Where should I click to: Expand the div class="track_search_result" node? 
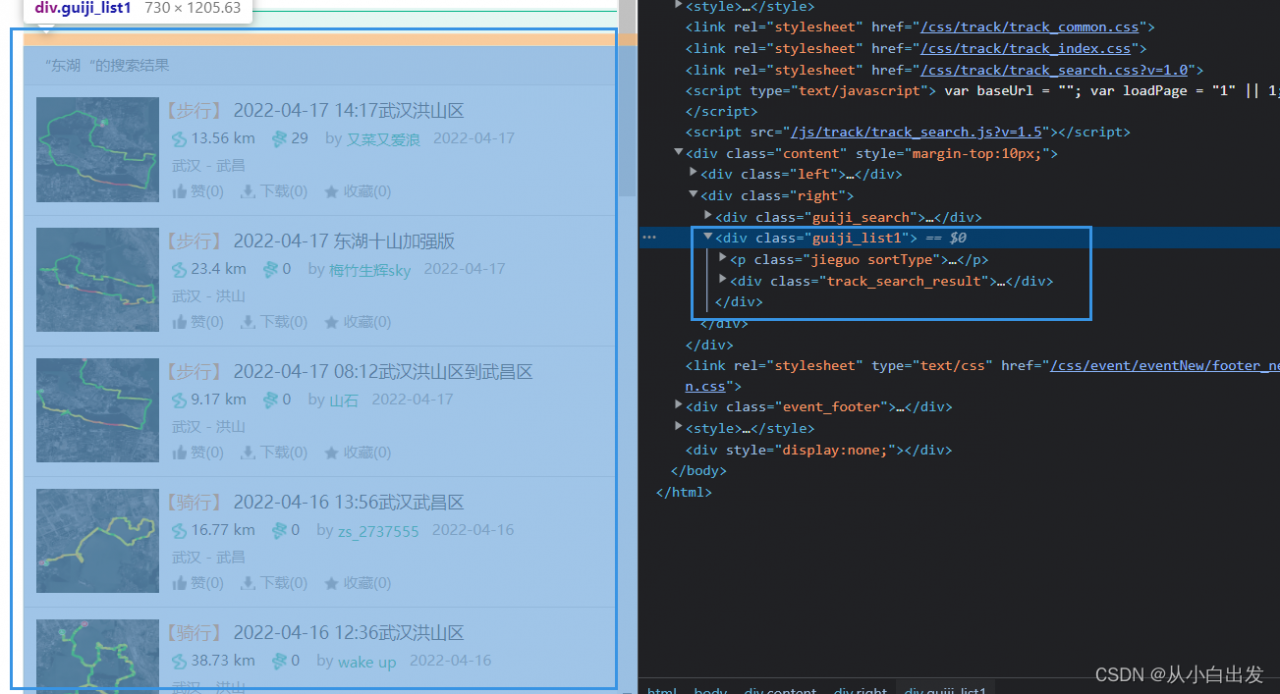(724, 280)
